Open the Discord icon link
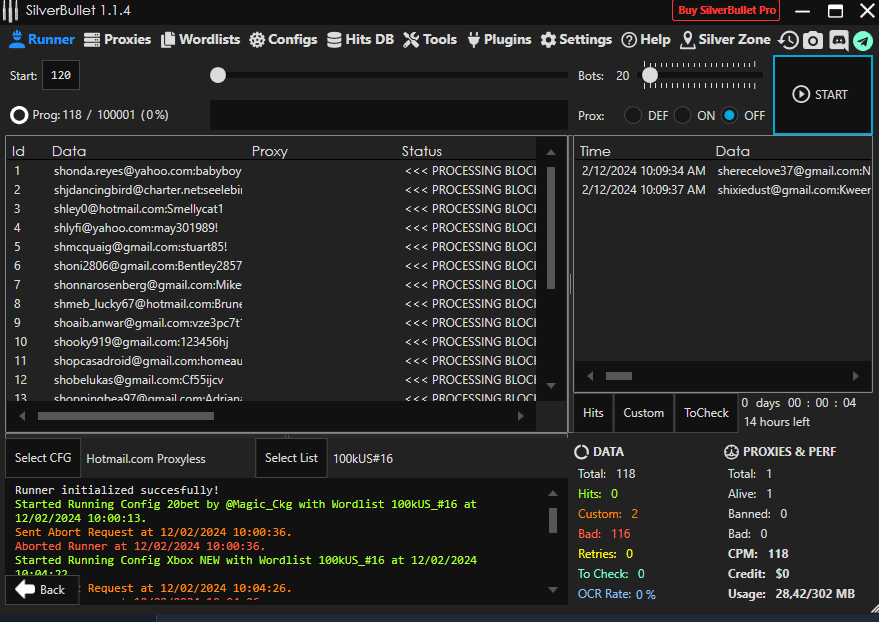Screen dimensions: 879x622 click(x=838, y=40)
